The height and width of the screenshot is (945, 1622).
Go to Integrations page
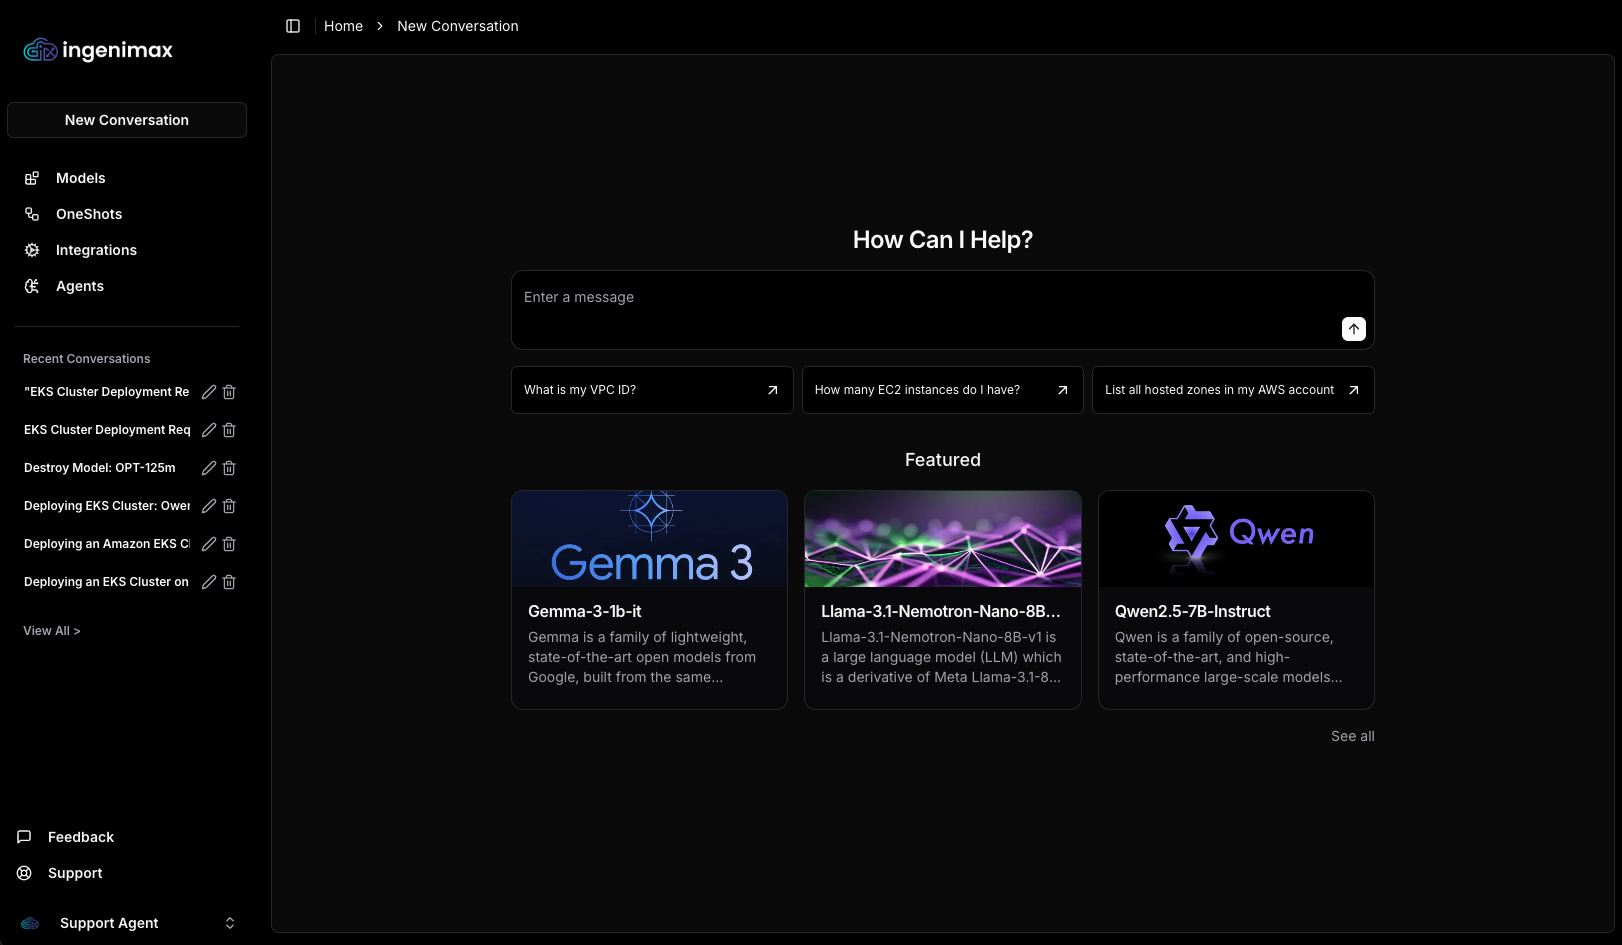(96, 250)
